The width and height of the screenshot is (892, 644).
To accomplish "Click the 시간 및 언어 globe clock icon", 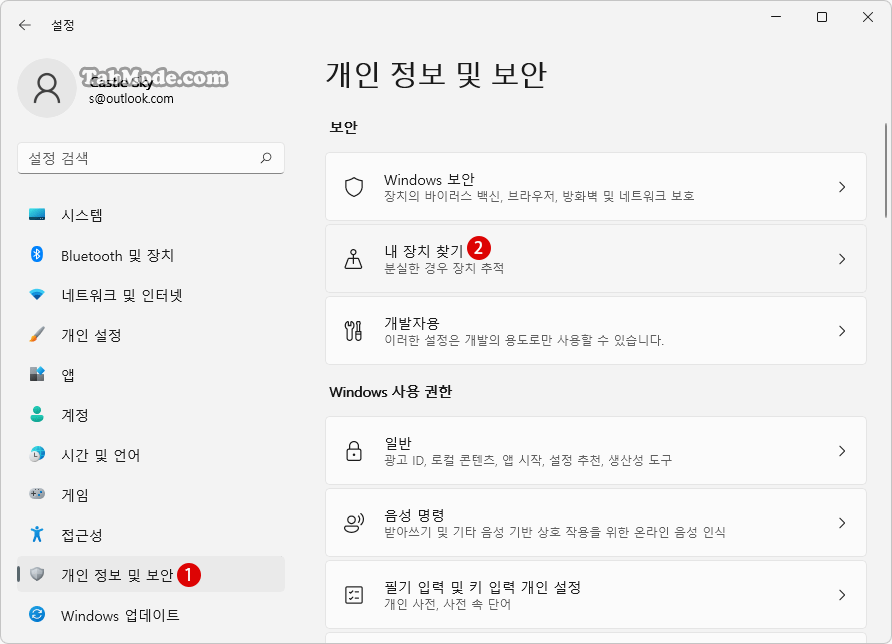I will tap(37, 454).
